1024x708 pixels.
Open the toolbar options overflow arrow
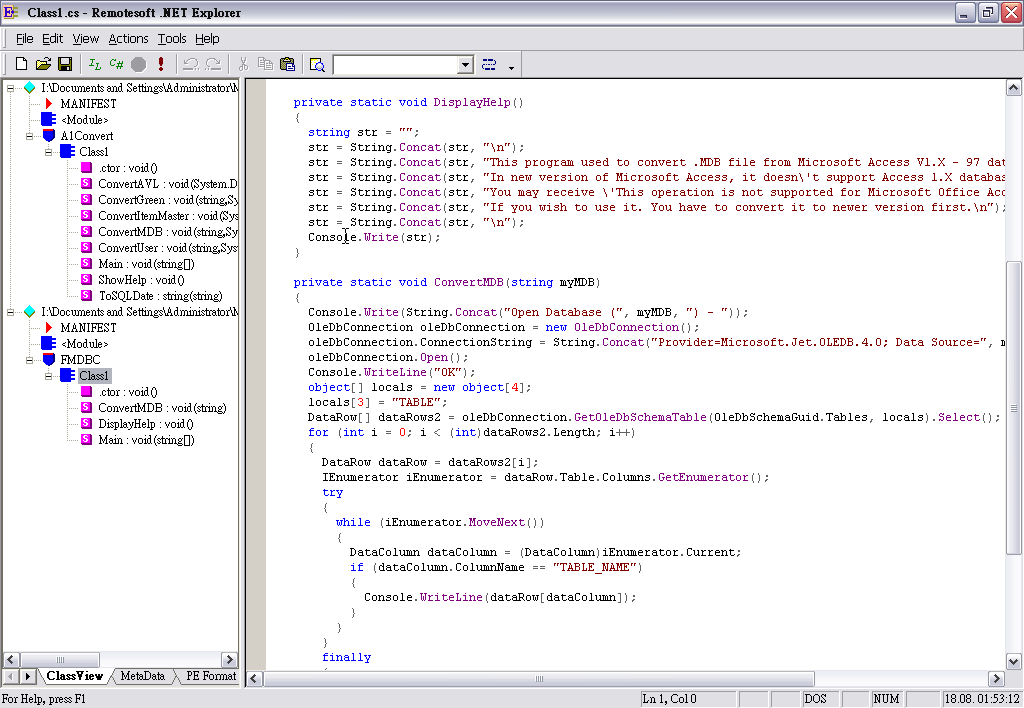[x=511, y=67]
